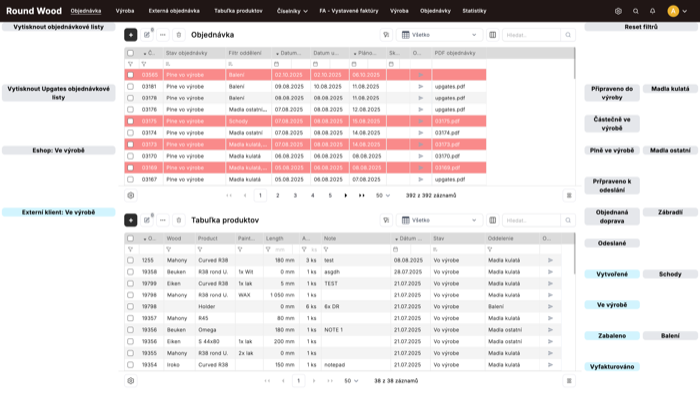The image size is (700, 393).
Task: Click search magnifier in Objednávka search box
Action: 568,35
